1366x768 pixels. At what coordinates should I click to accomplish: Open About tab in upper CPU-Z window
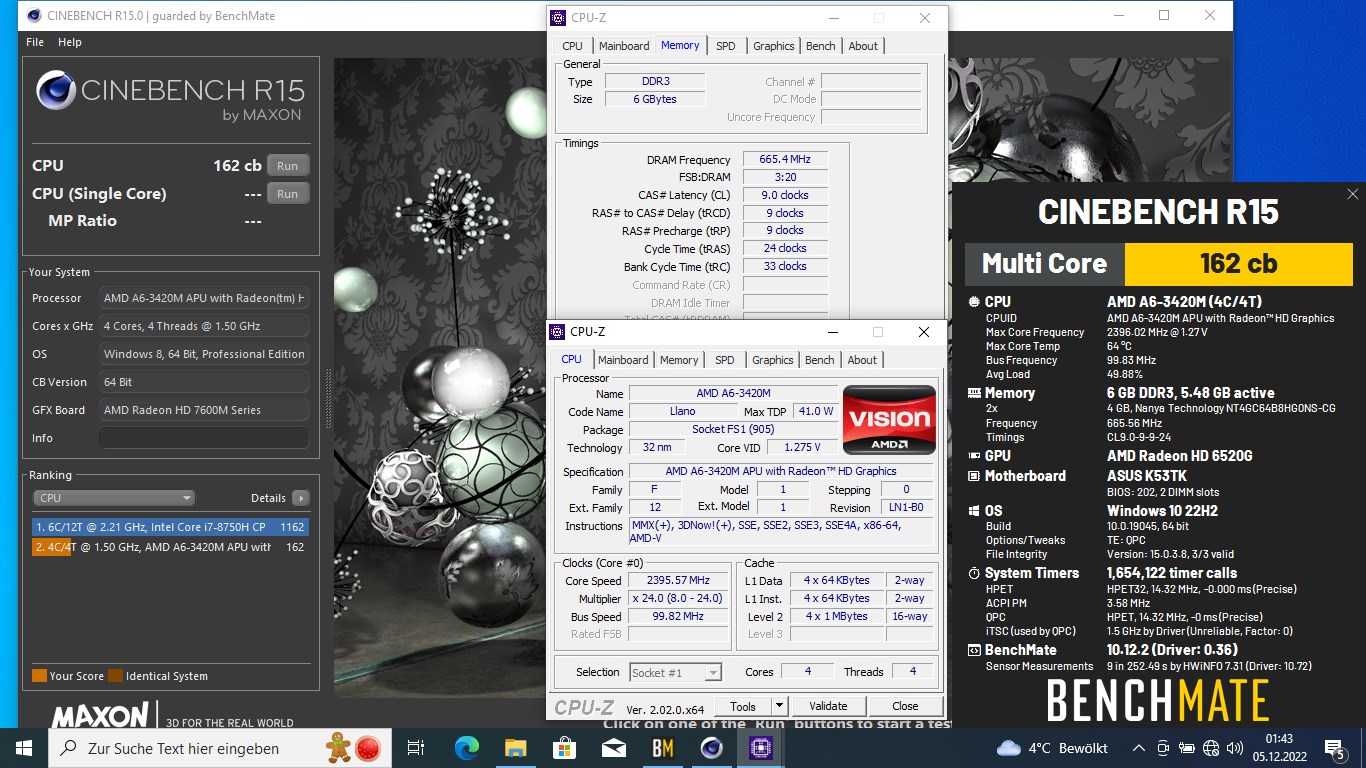(x=863, y=46)
